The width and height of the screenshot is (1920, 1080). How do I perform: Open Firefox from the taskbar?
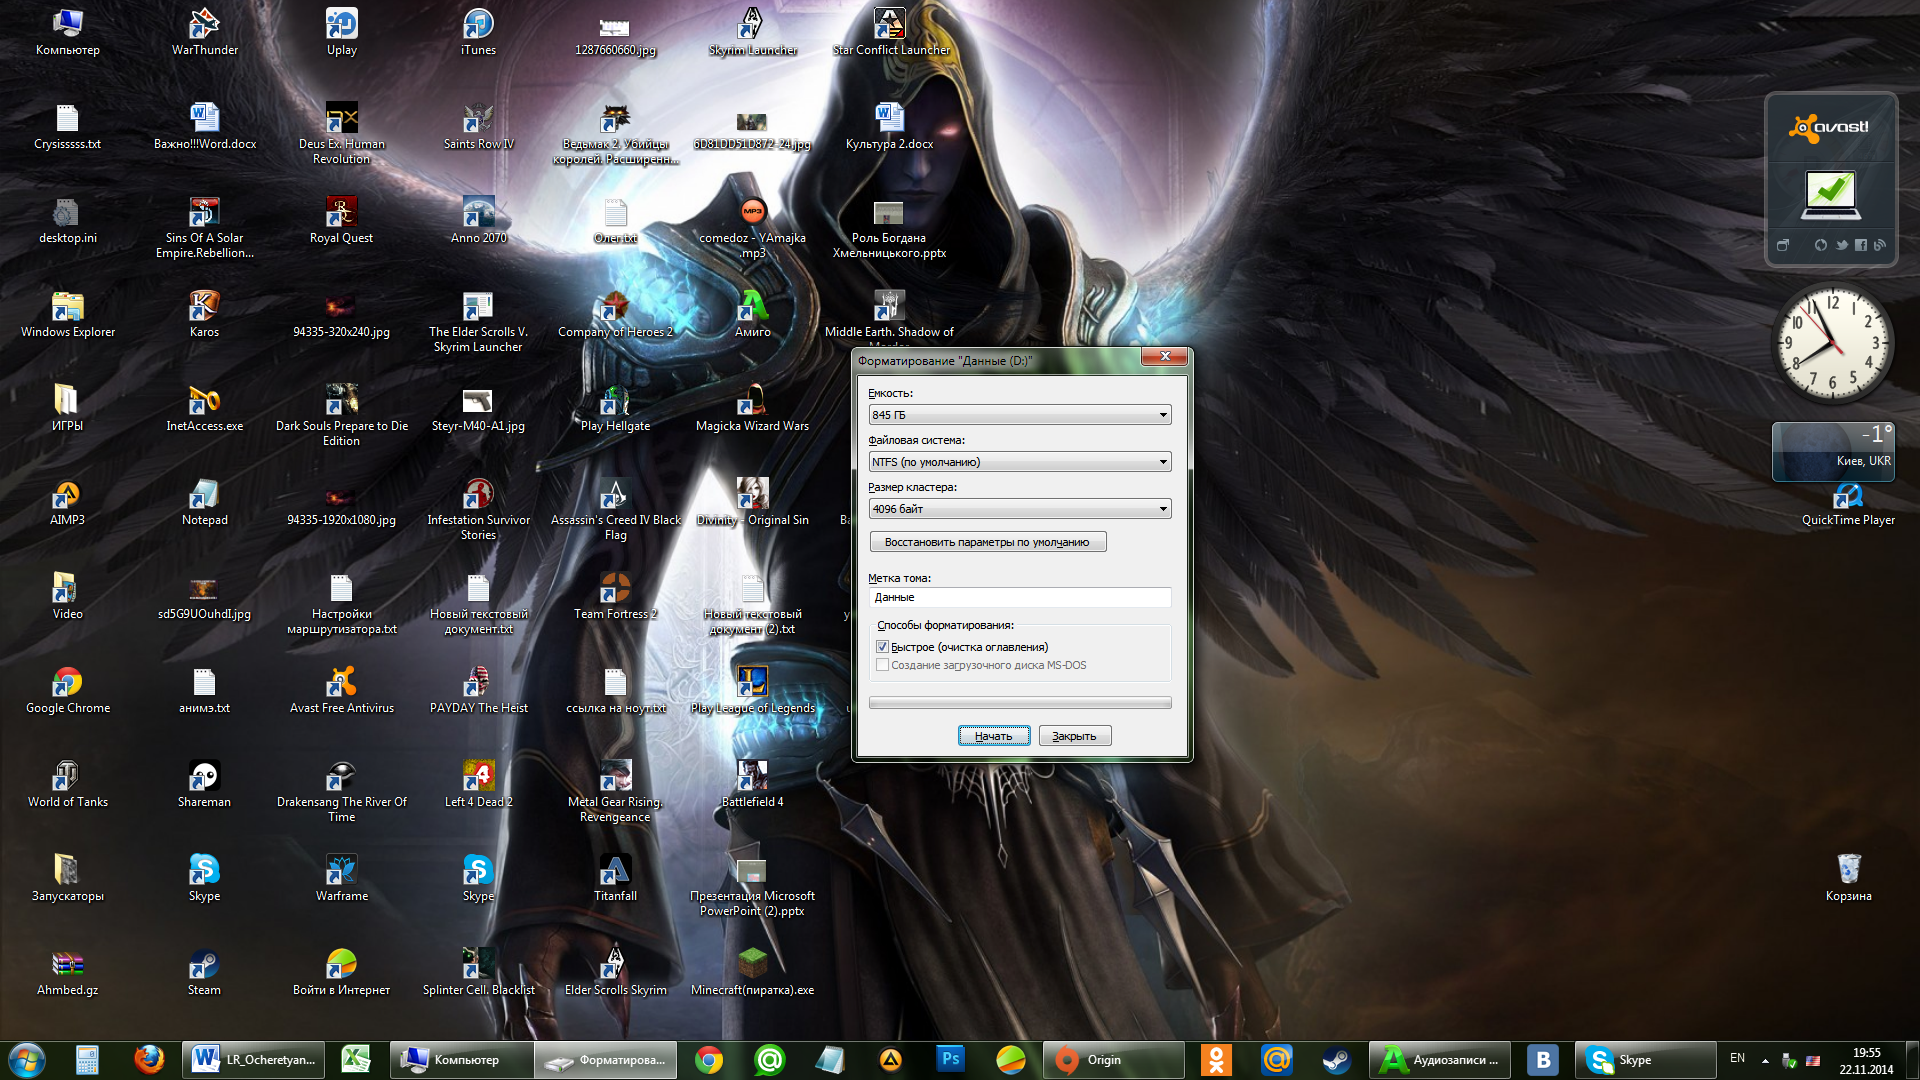(149, 1059)
